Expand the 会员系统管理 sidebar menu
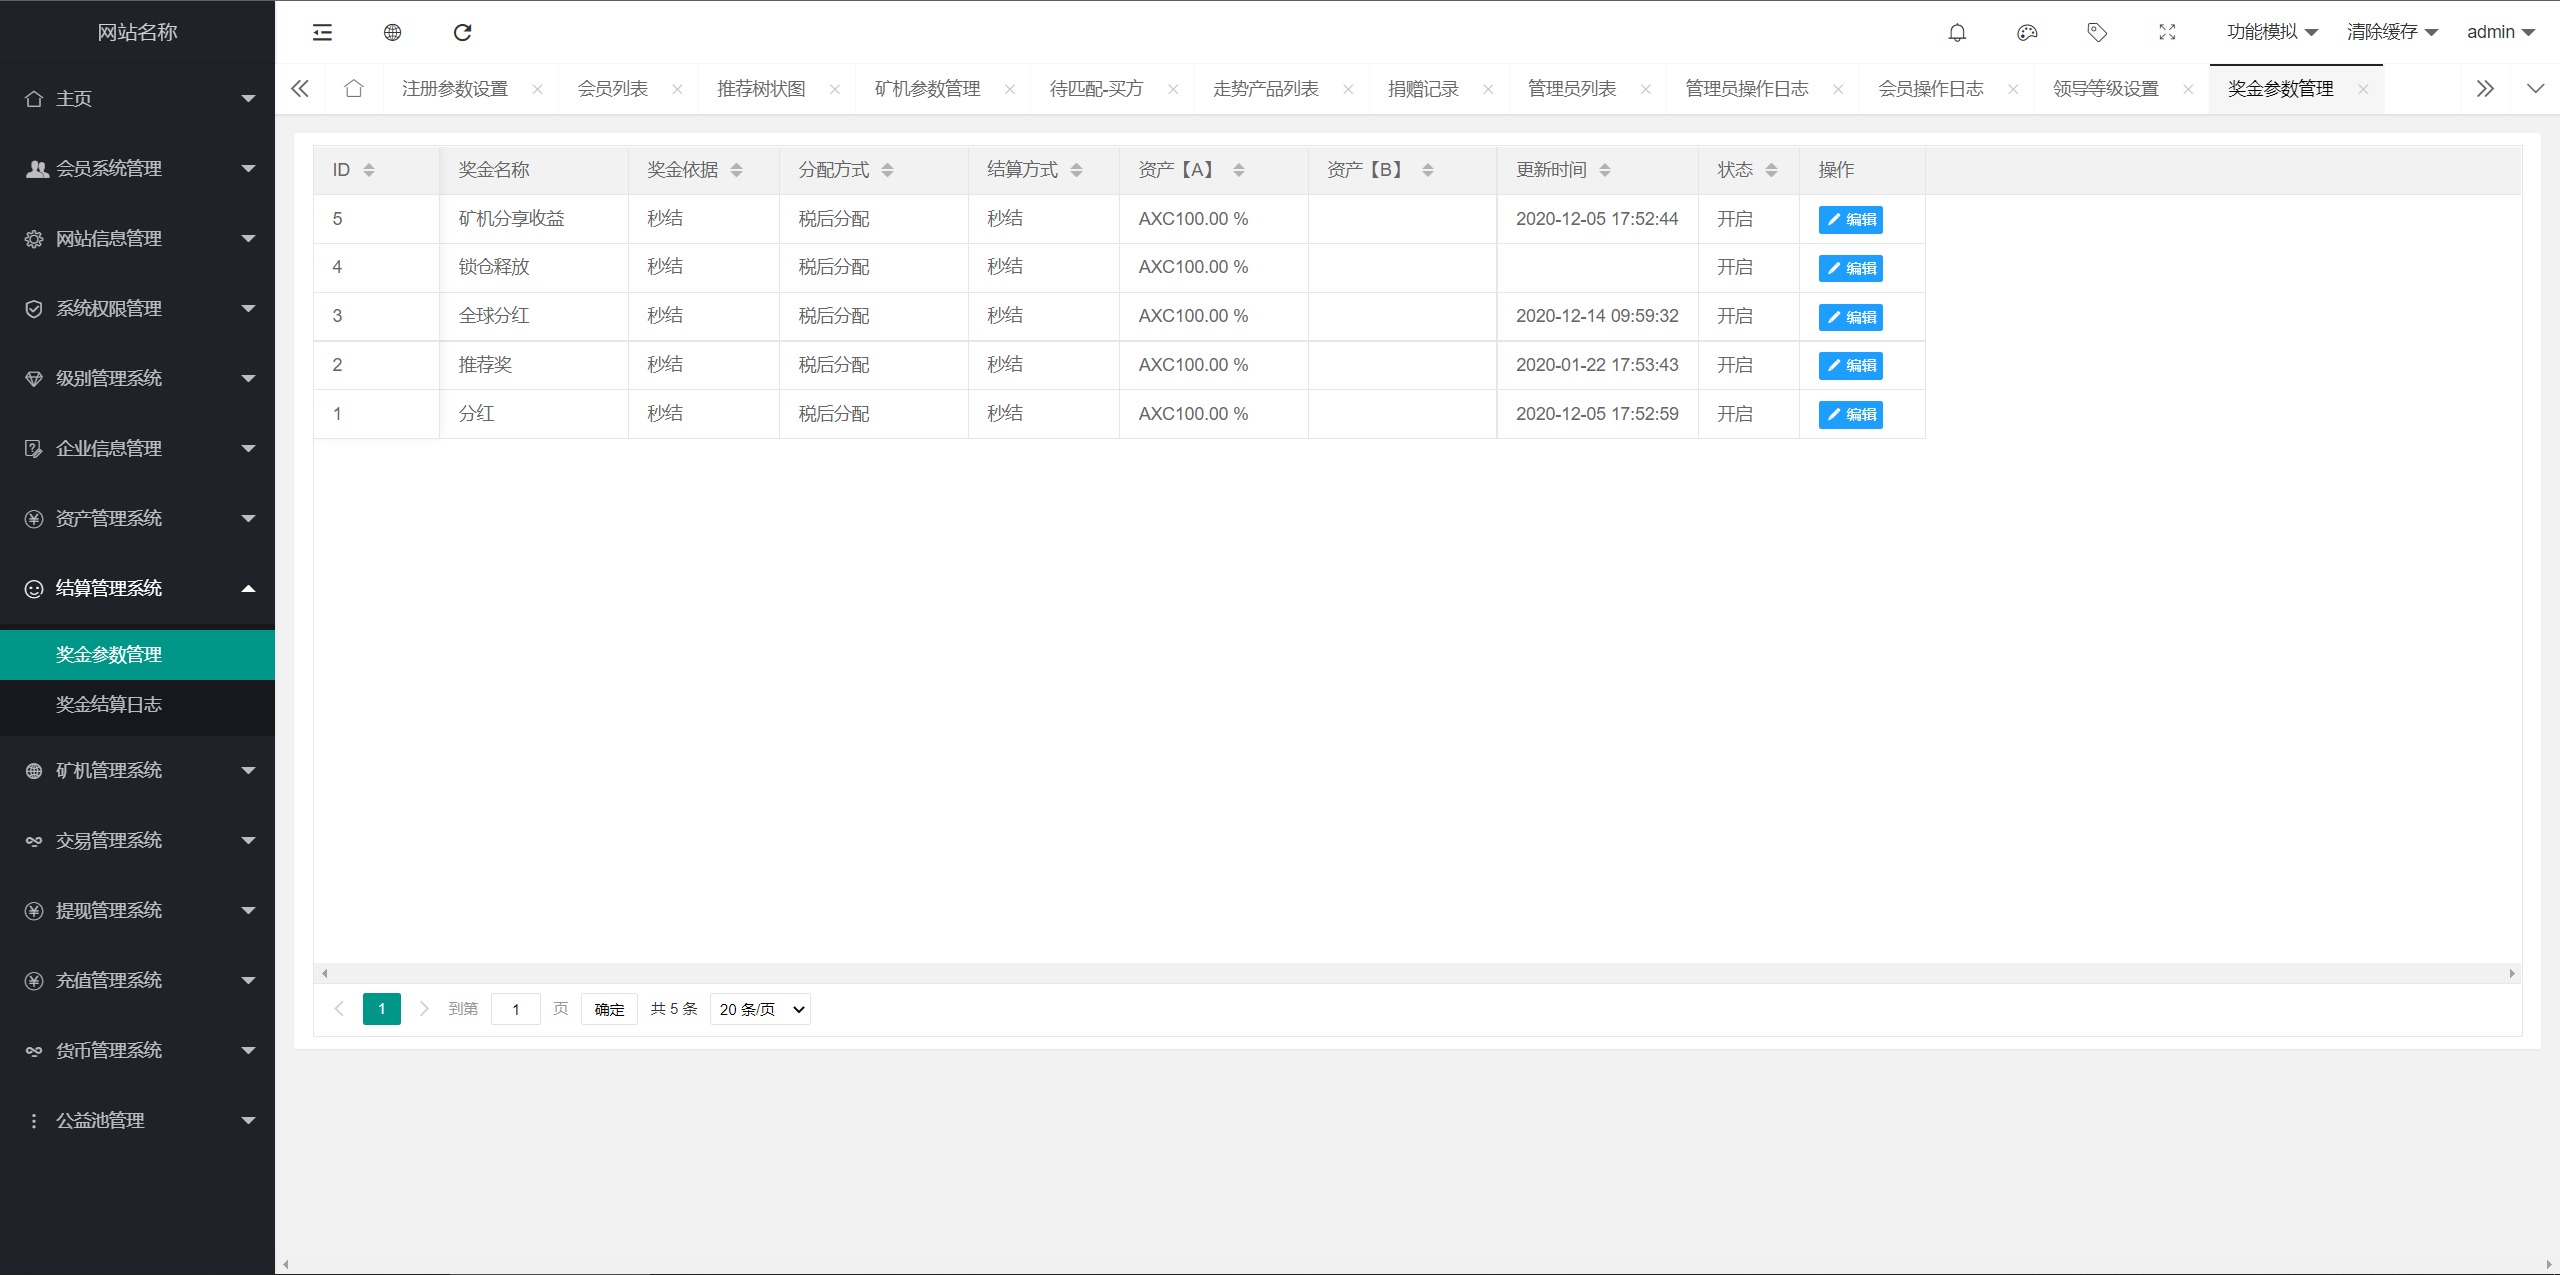This screenshot has width=2560, height=1275. coord(137,168)
